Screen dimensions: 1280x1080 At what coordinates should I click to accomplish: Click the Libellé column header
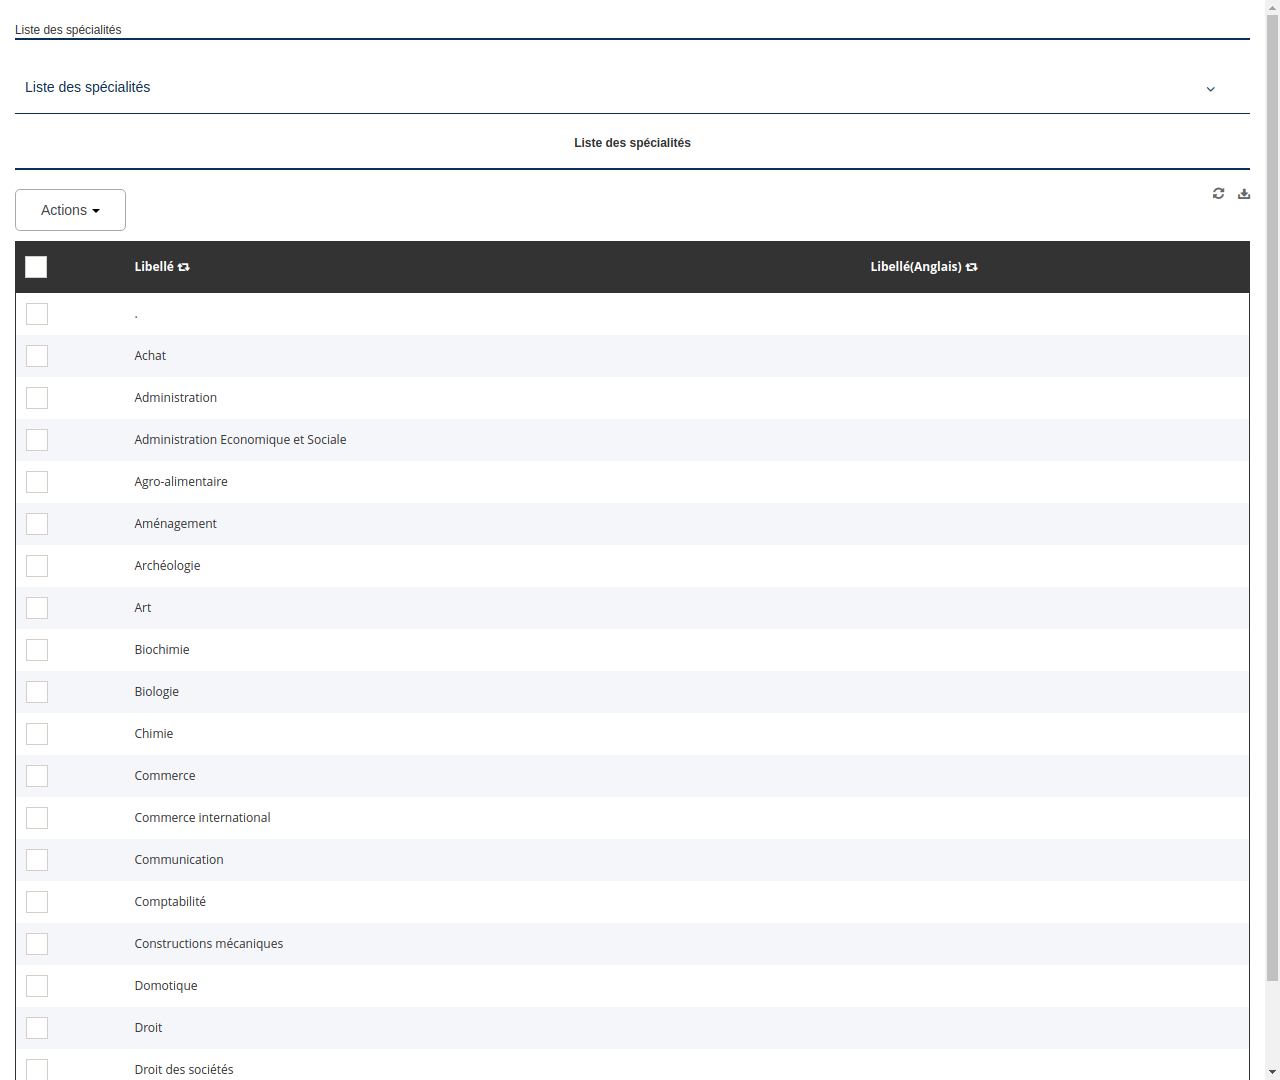click(155, 267)
